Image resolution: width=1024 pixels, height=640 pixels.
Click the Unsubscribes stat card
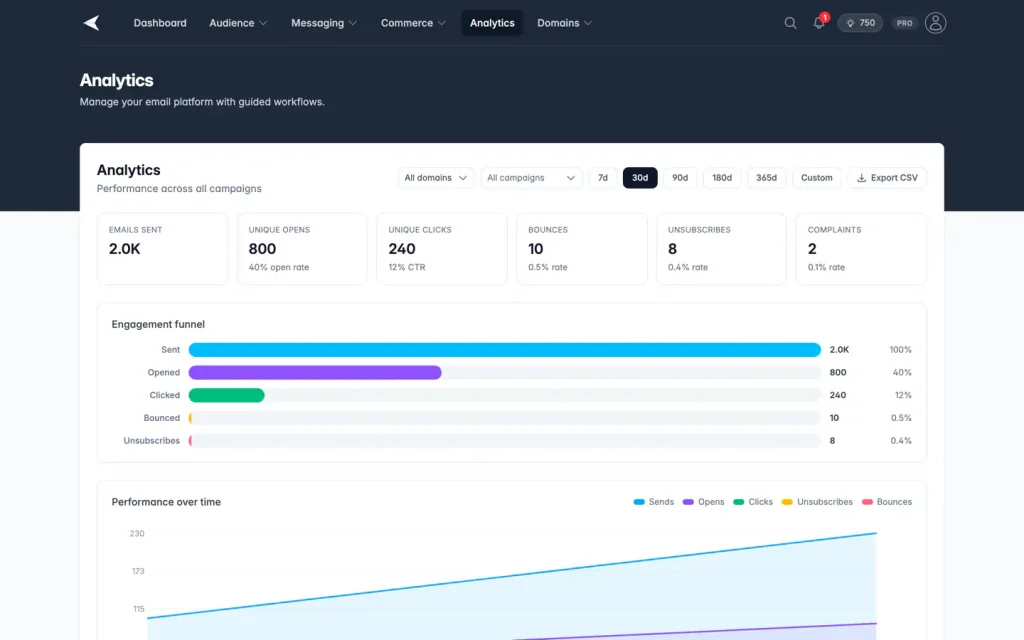pos(721,249)
